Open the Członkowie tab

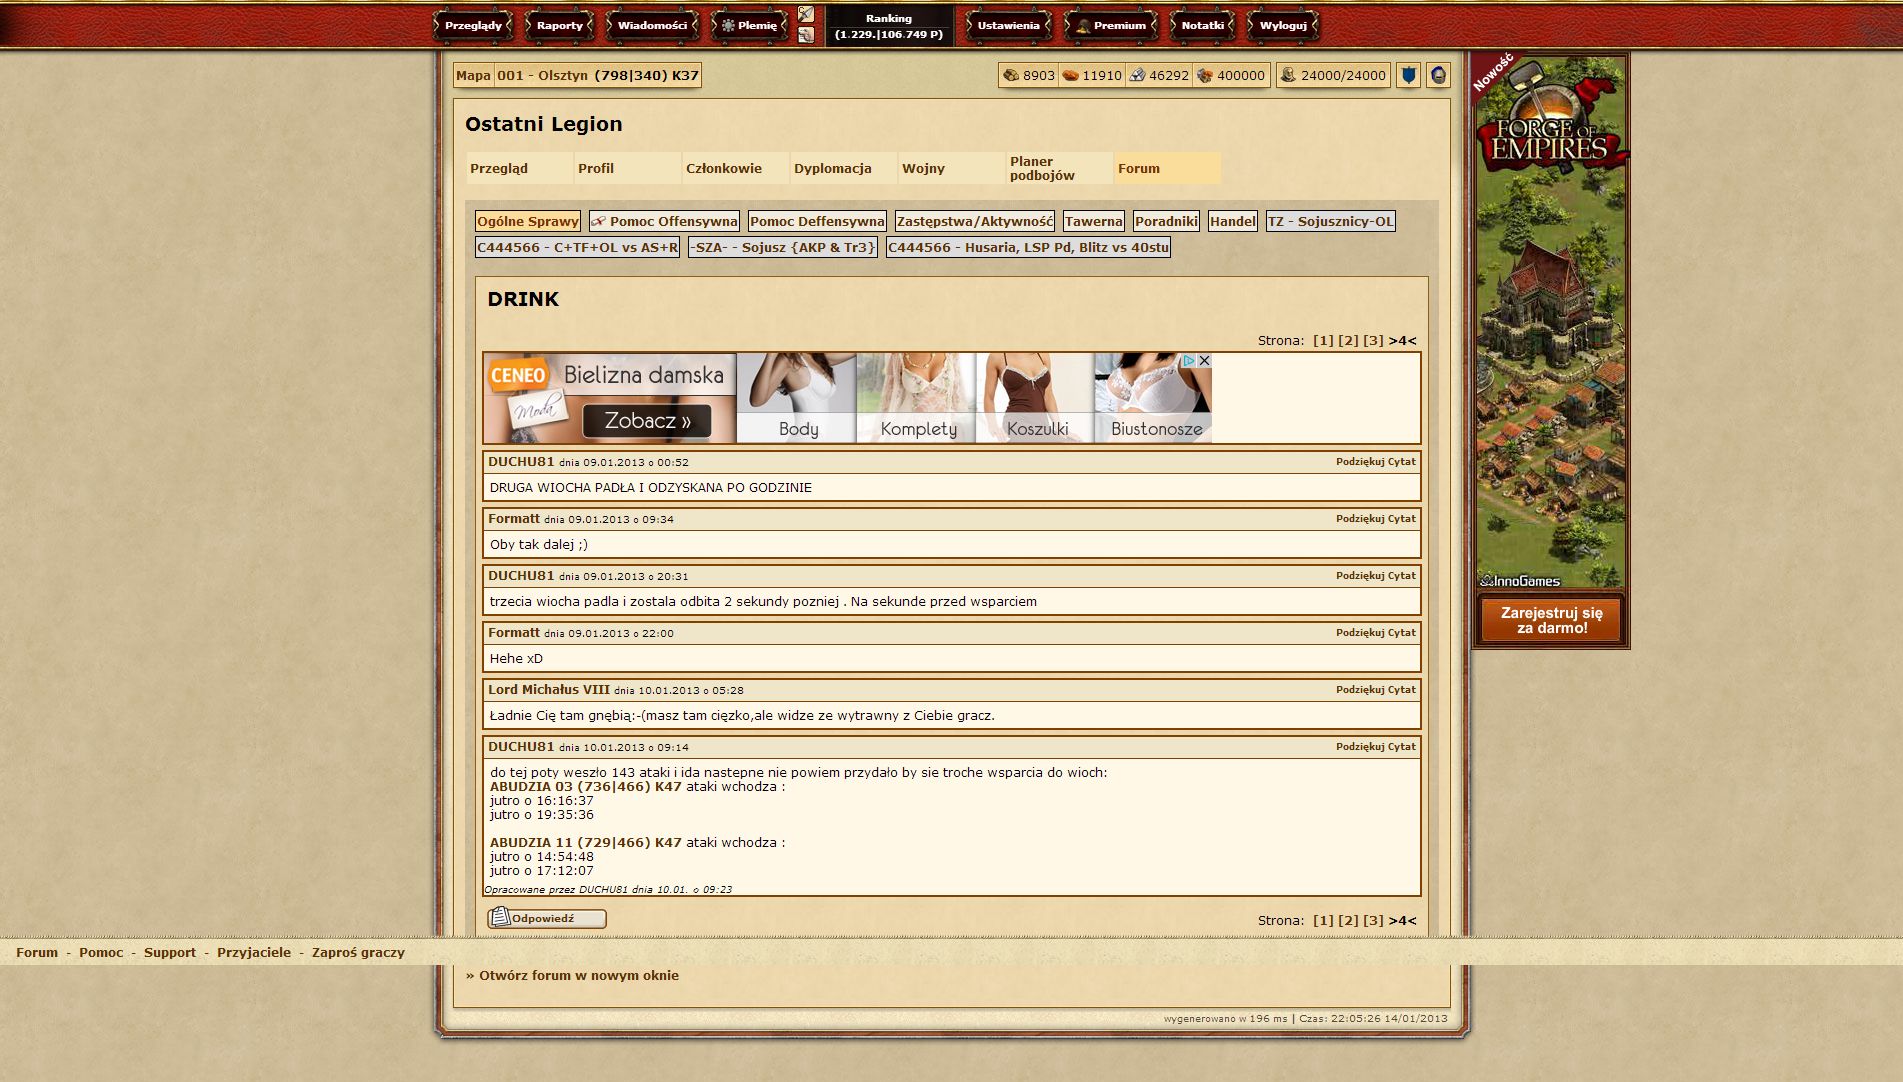[724, 168]
